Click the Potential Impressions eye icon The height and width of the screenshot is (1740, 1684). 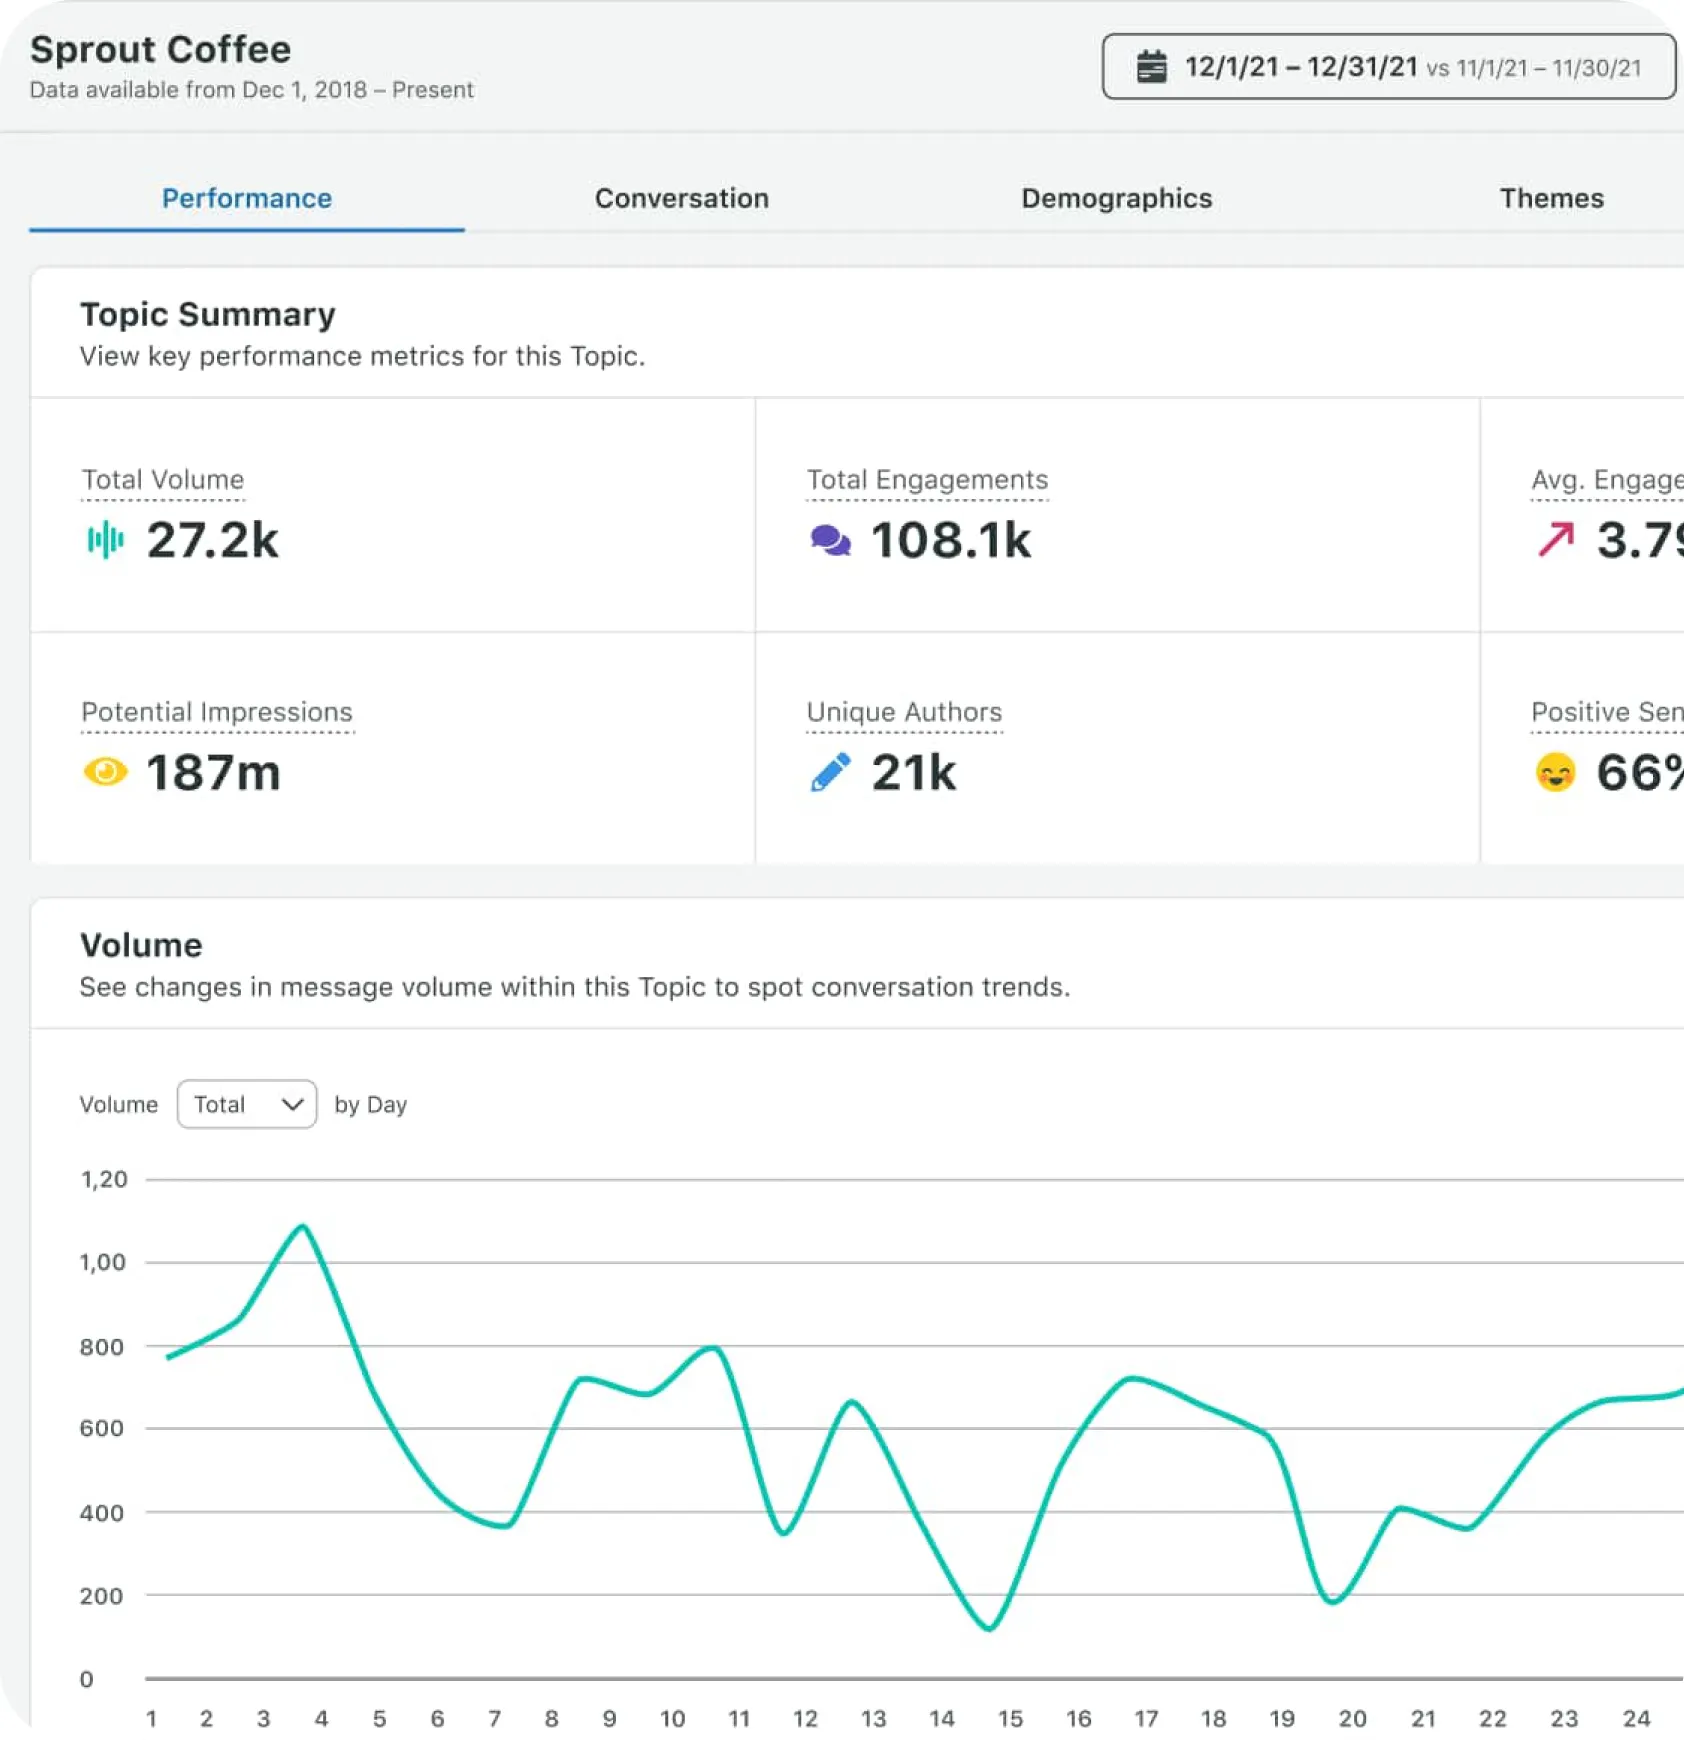[x=105, y=772]
